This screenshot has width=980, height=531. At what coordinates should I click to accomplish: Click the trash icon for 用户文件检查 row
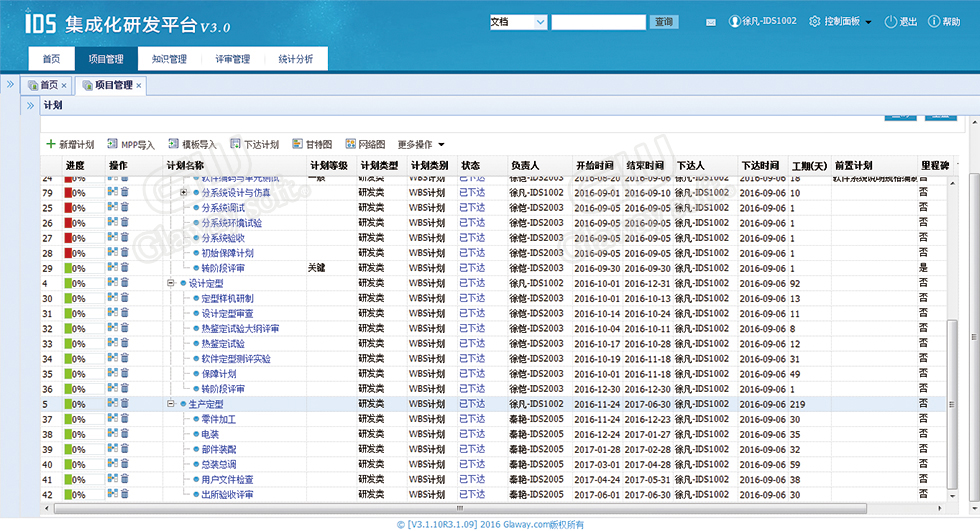(124, 479)
